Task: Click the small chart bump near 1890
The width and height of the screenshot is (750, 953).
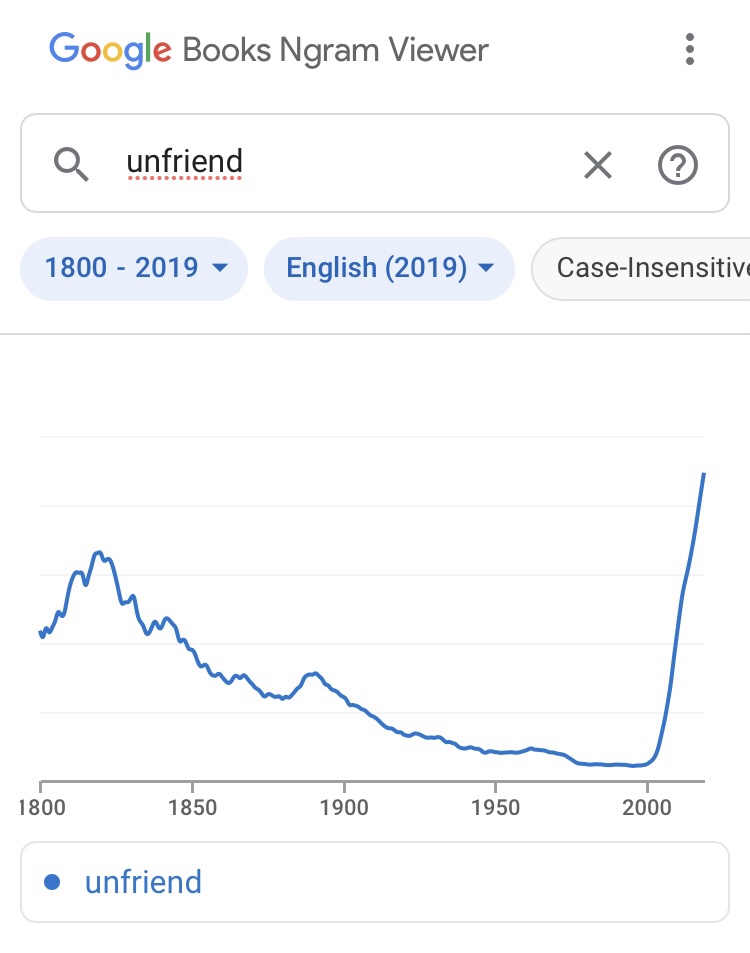Action: coord(314,674)
